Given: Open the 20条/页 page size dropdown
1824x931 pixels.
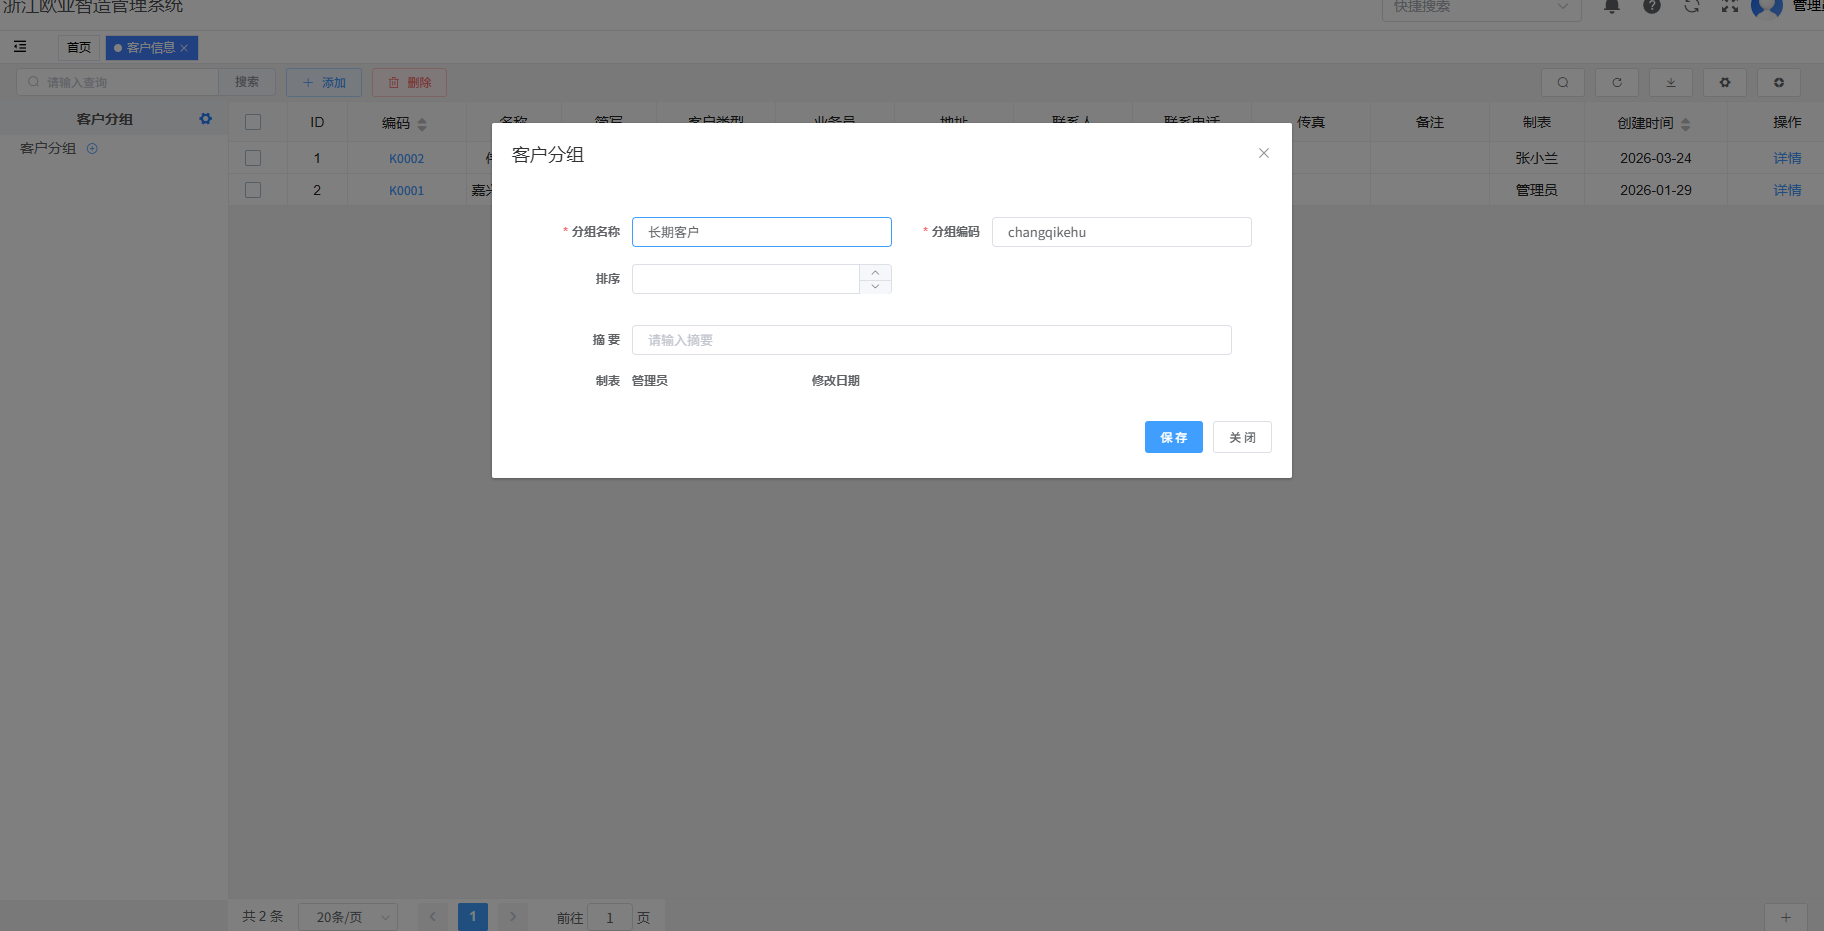Looking at the screenshot, I should [347, 917].
